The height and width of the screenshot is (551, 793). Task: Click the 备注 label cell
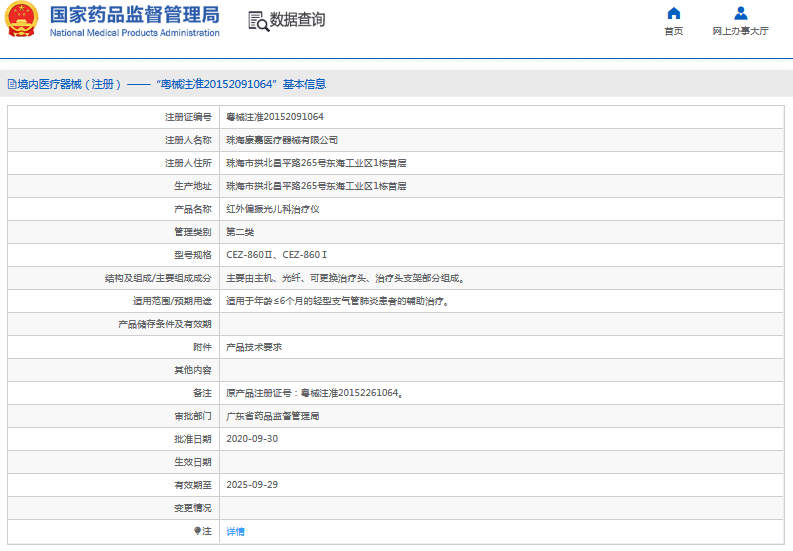point(114,393)
